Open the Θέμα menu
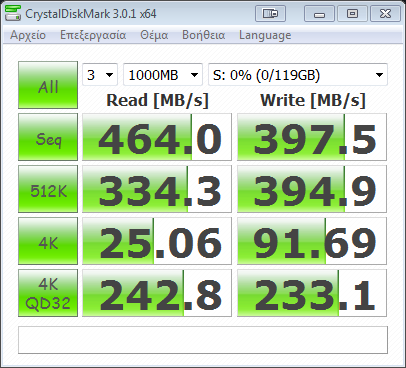Viewport: 406px width, 368px height. (154, 35)
